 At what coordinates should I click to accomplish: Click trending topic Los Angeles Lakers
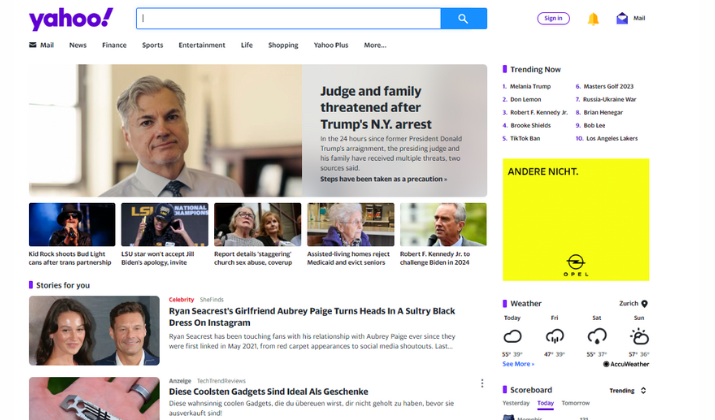(612, 139)
